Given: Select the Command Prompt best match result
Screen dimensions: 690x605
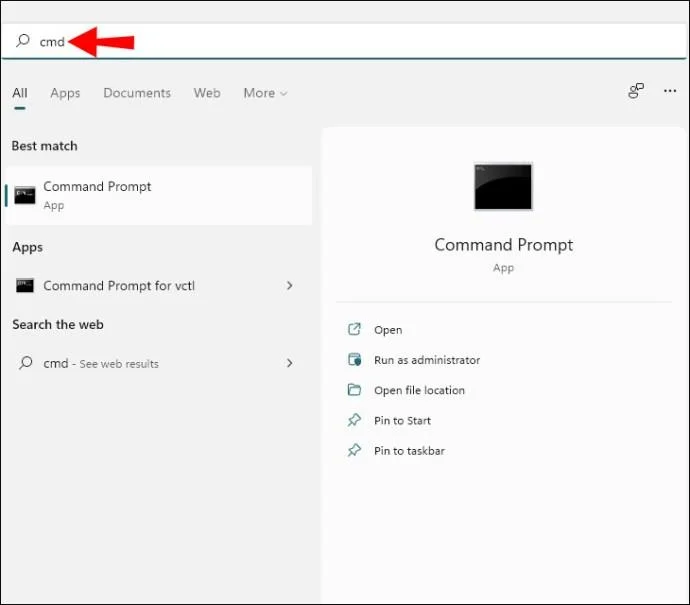Looking at the screenshot, I should tap(159, 195).
